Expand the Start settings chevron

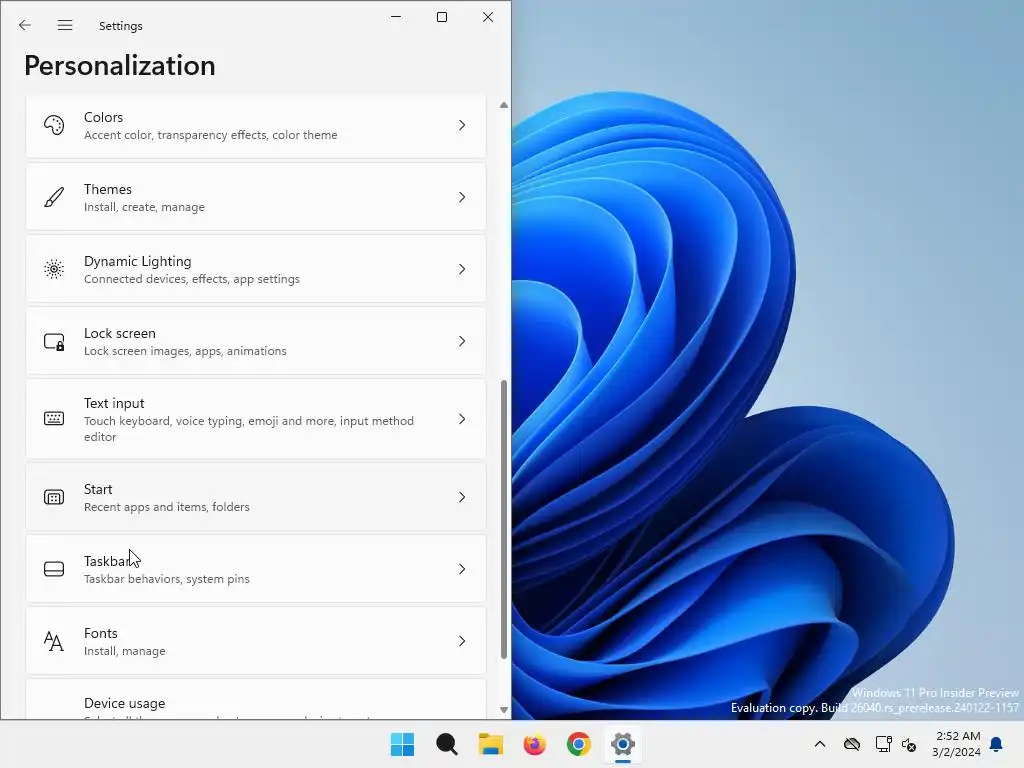click(x=462, y=498)
